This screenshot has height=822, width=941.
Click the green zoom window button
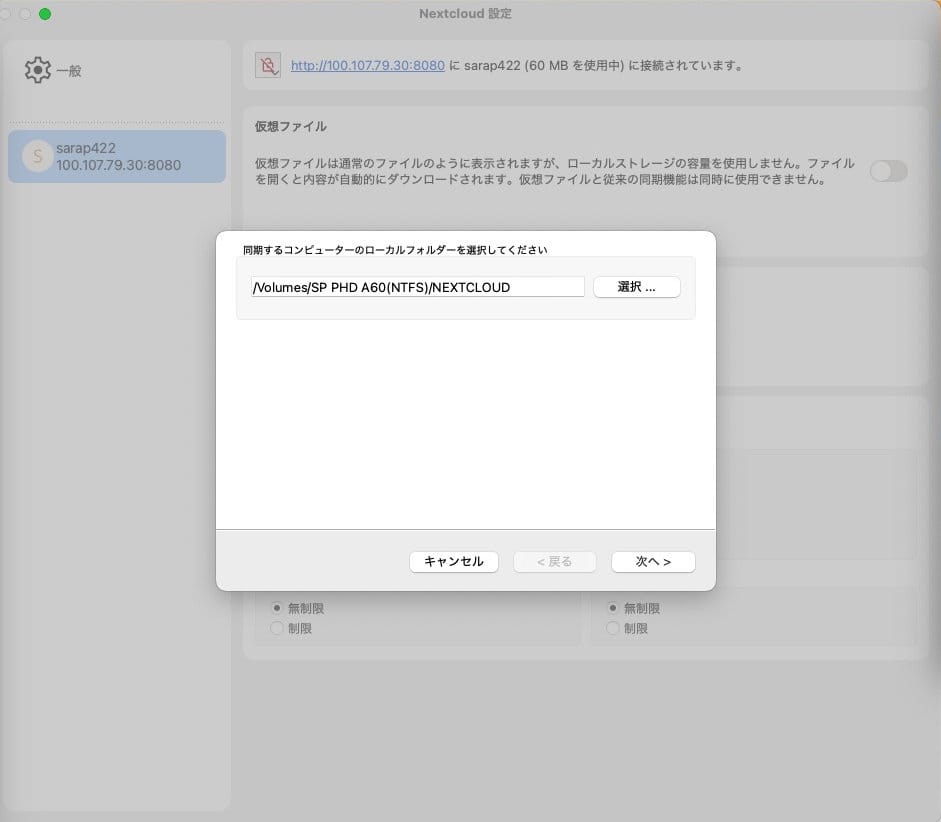pos(45,14)
